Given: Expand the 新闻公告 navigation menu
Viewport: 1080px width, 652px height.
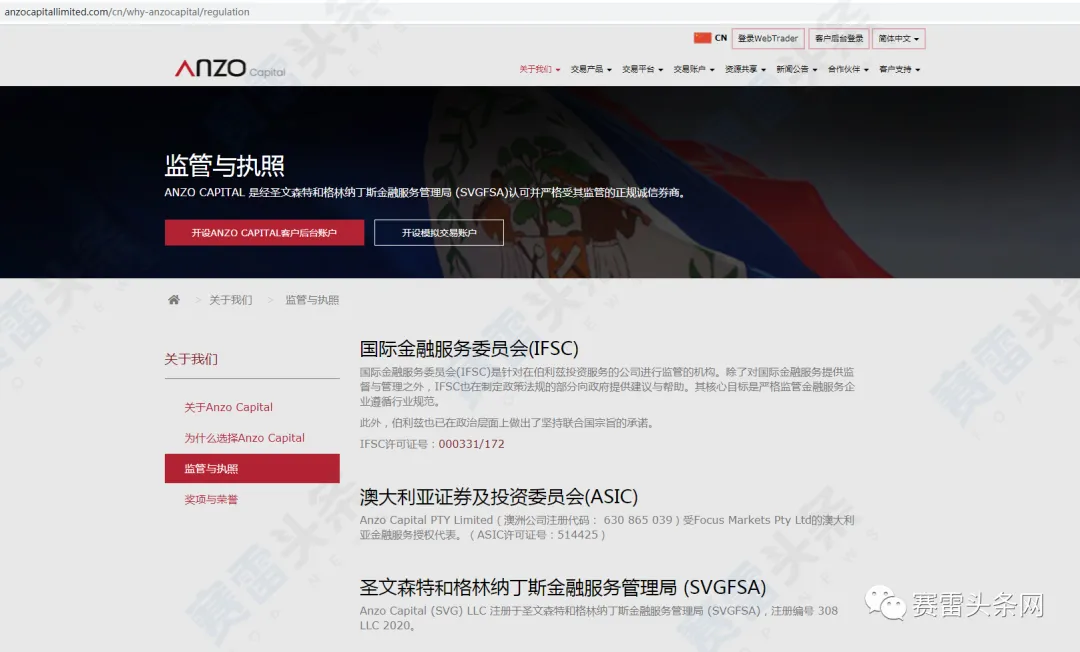Looking at the screenshot, I should tap(797, 69).
